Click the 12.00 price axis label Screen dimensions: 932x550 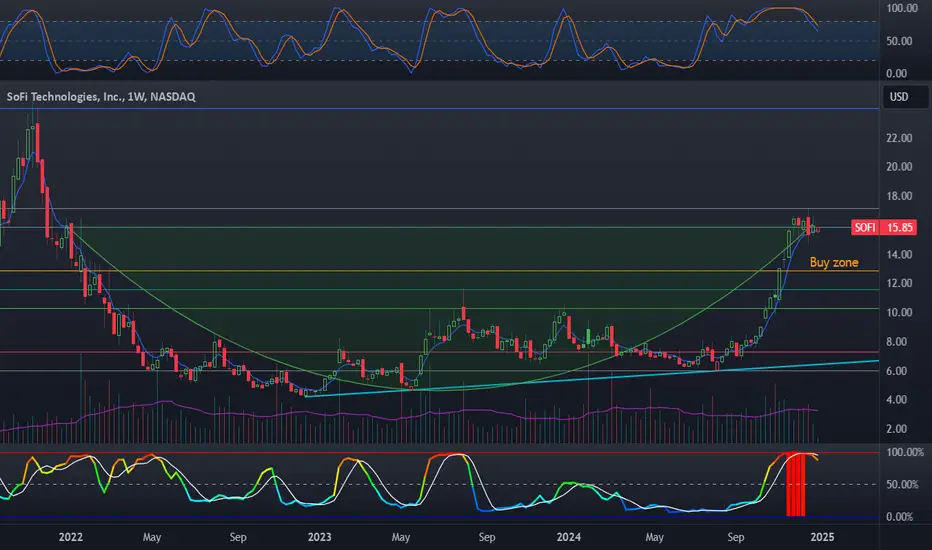click(x=899, y=284)
